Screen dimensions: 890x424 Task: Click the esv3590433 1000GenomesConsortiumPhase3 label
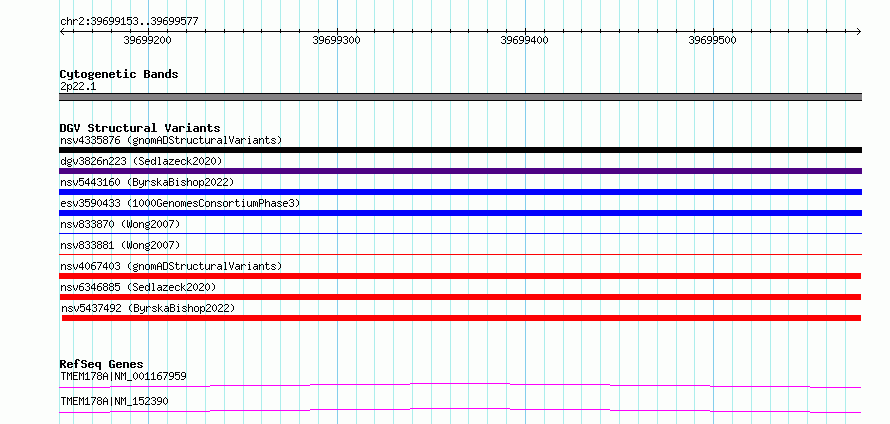click(x=180, y=203)
